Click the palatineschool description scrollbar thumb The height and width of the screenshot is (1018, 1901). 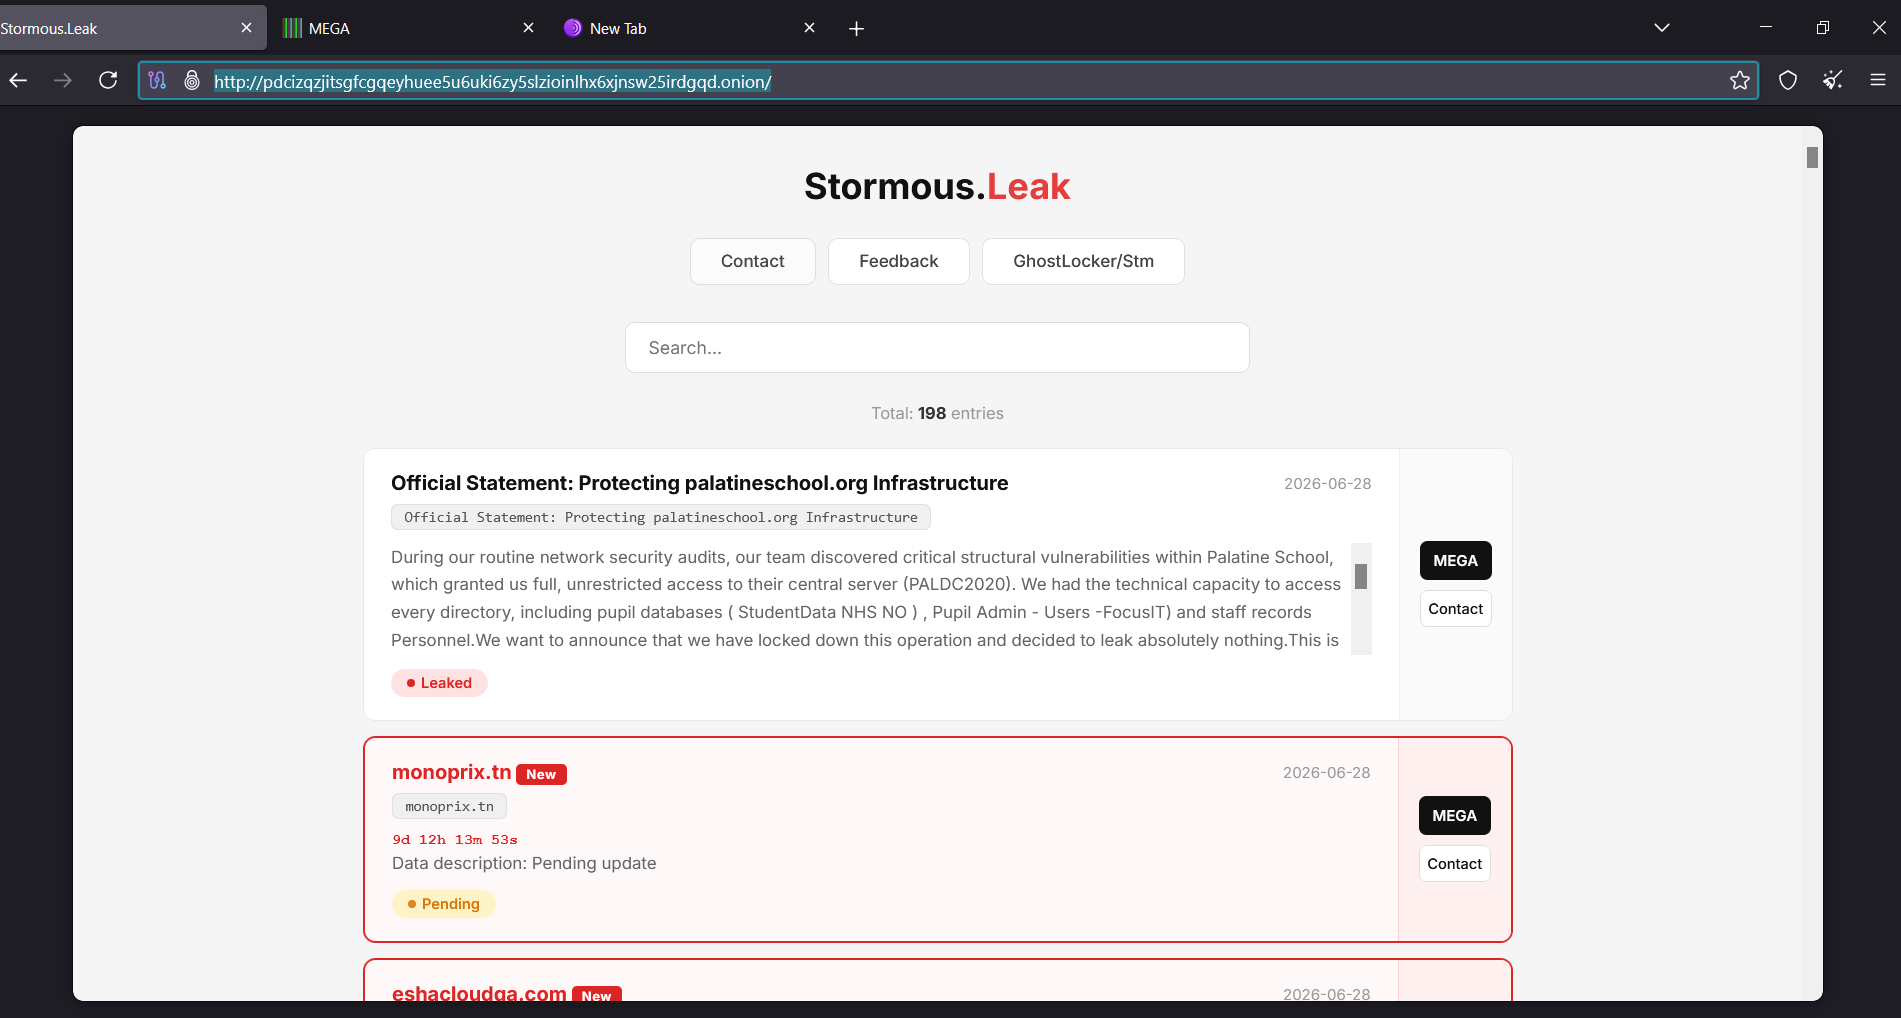point(1361,577)
